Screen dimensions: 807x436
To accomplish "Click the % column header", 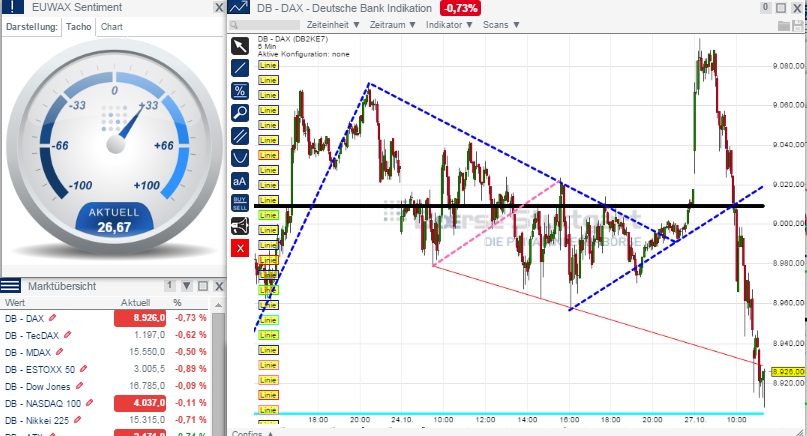I will (x=177, y=303).
